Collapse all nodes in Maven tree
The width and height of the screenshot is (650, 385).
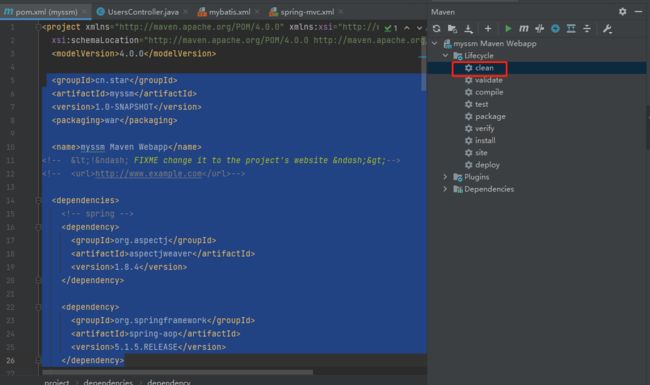coord(587,29)
